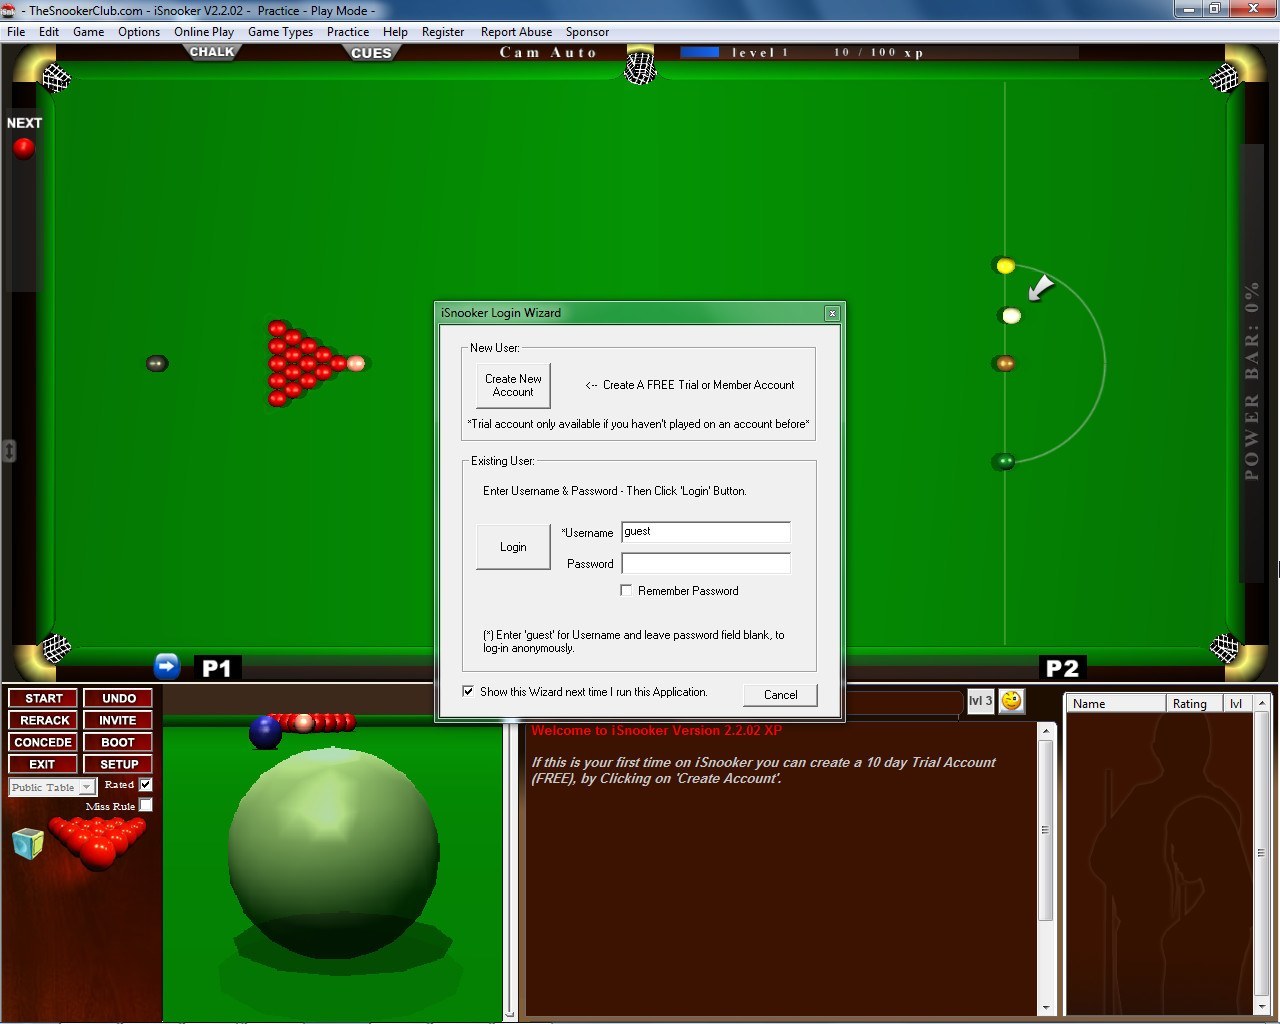Open the Game menu

pos(88,32)
